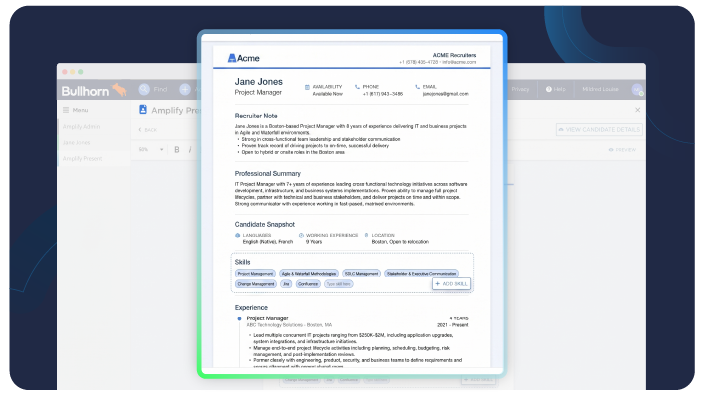The image size is (705, 396).
Task: Select SDLC Management skill tag
Action: pyautogui.click(x=361, y=274)
